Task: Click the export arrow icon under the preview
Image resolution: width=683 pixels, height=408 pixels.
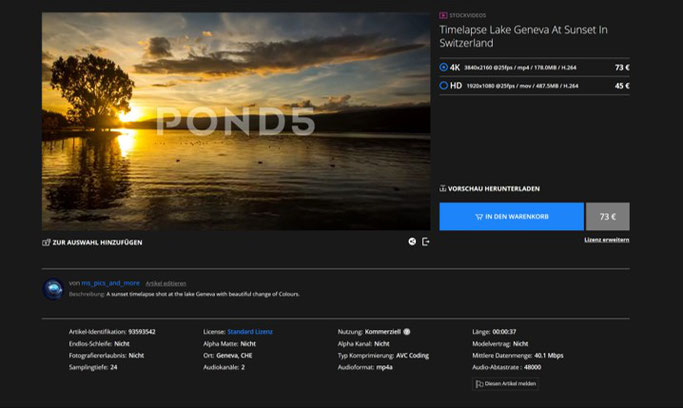Action: [x=426, y=242]
